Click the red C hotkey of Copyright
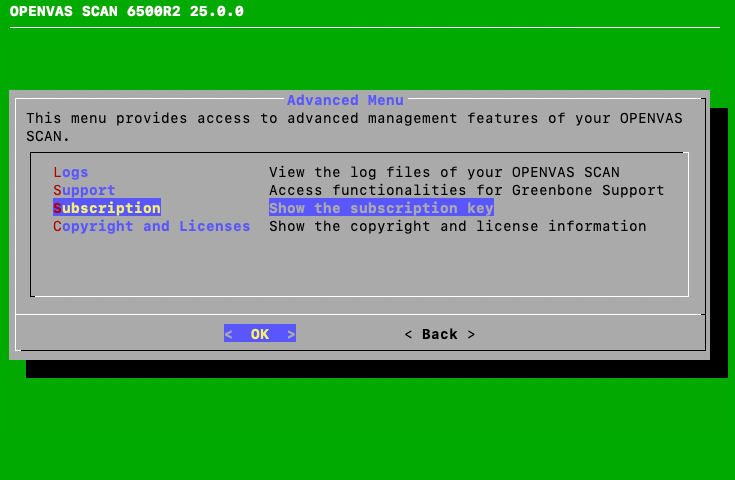The height and width of the screenshot is (480, 735). pyautogui.click(x=57, y=226)
